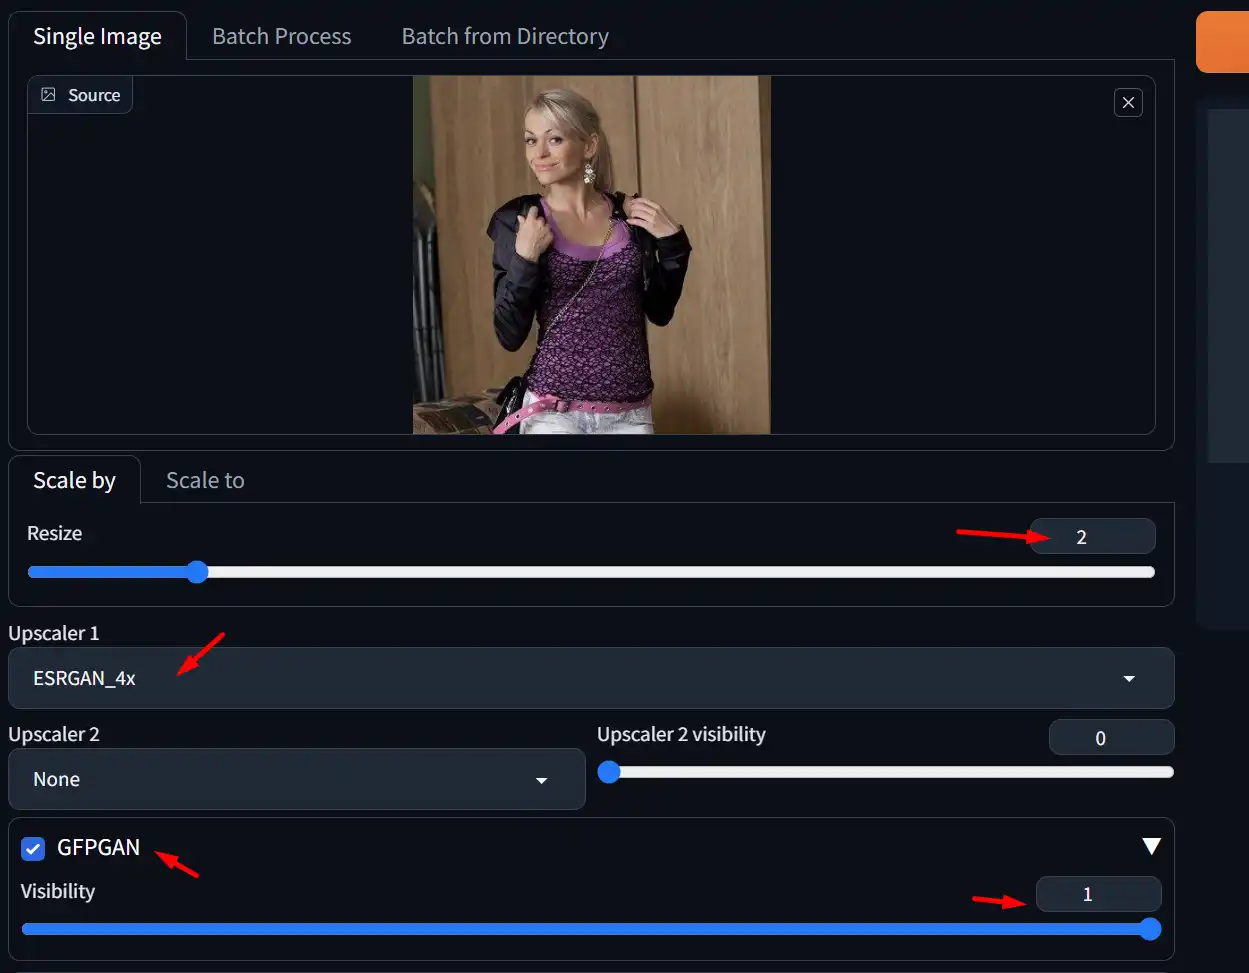
Task: Click the Upscaler 1 label text
Action: point(54,633)
